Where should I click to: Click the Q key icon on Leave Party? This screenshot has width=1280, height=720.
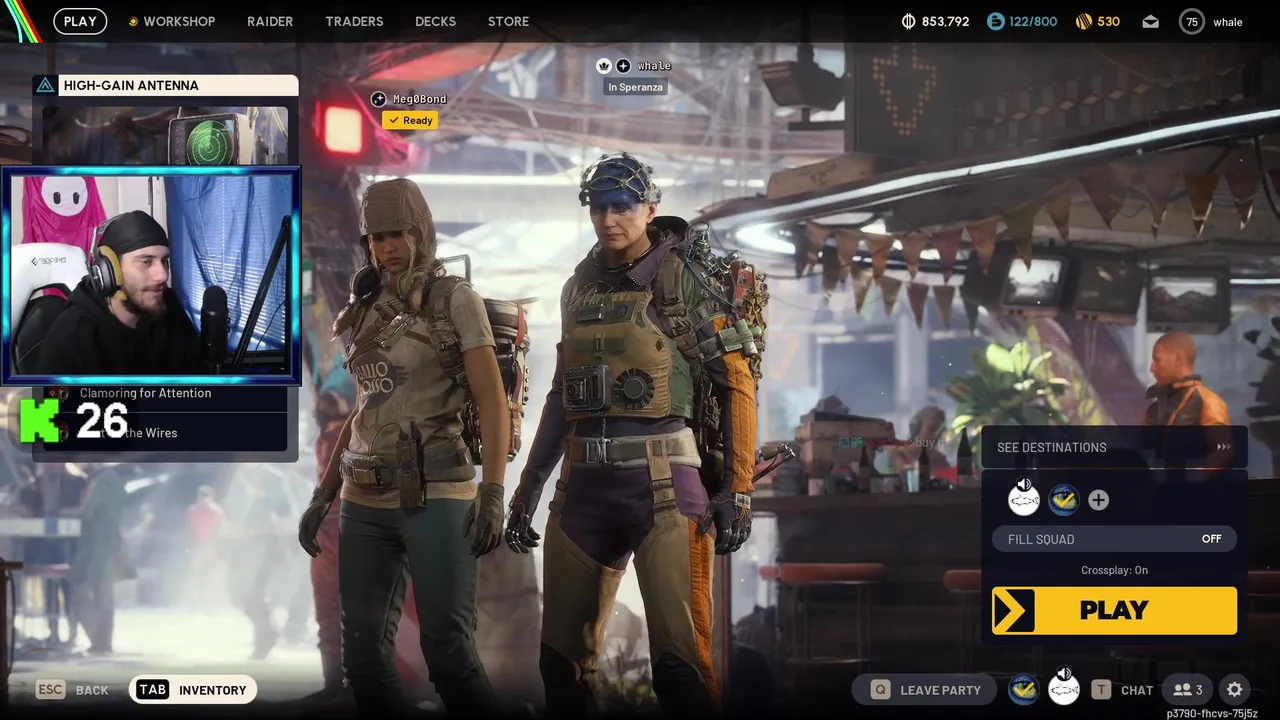point(880,690)
